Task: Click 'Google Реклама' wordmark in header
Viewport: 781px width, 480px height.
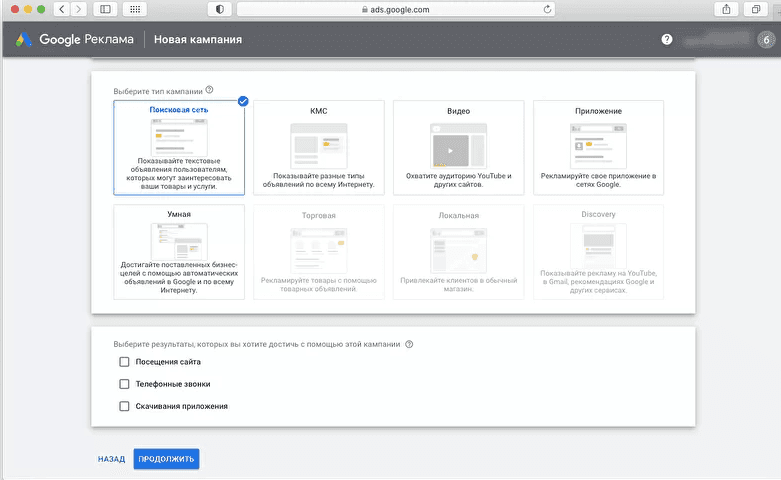Action: tap(86, 39)
